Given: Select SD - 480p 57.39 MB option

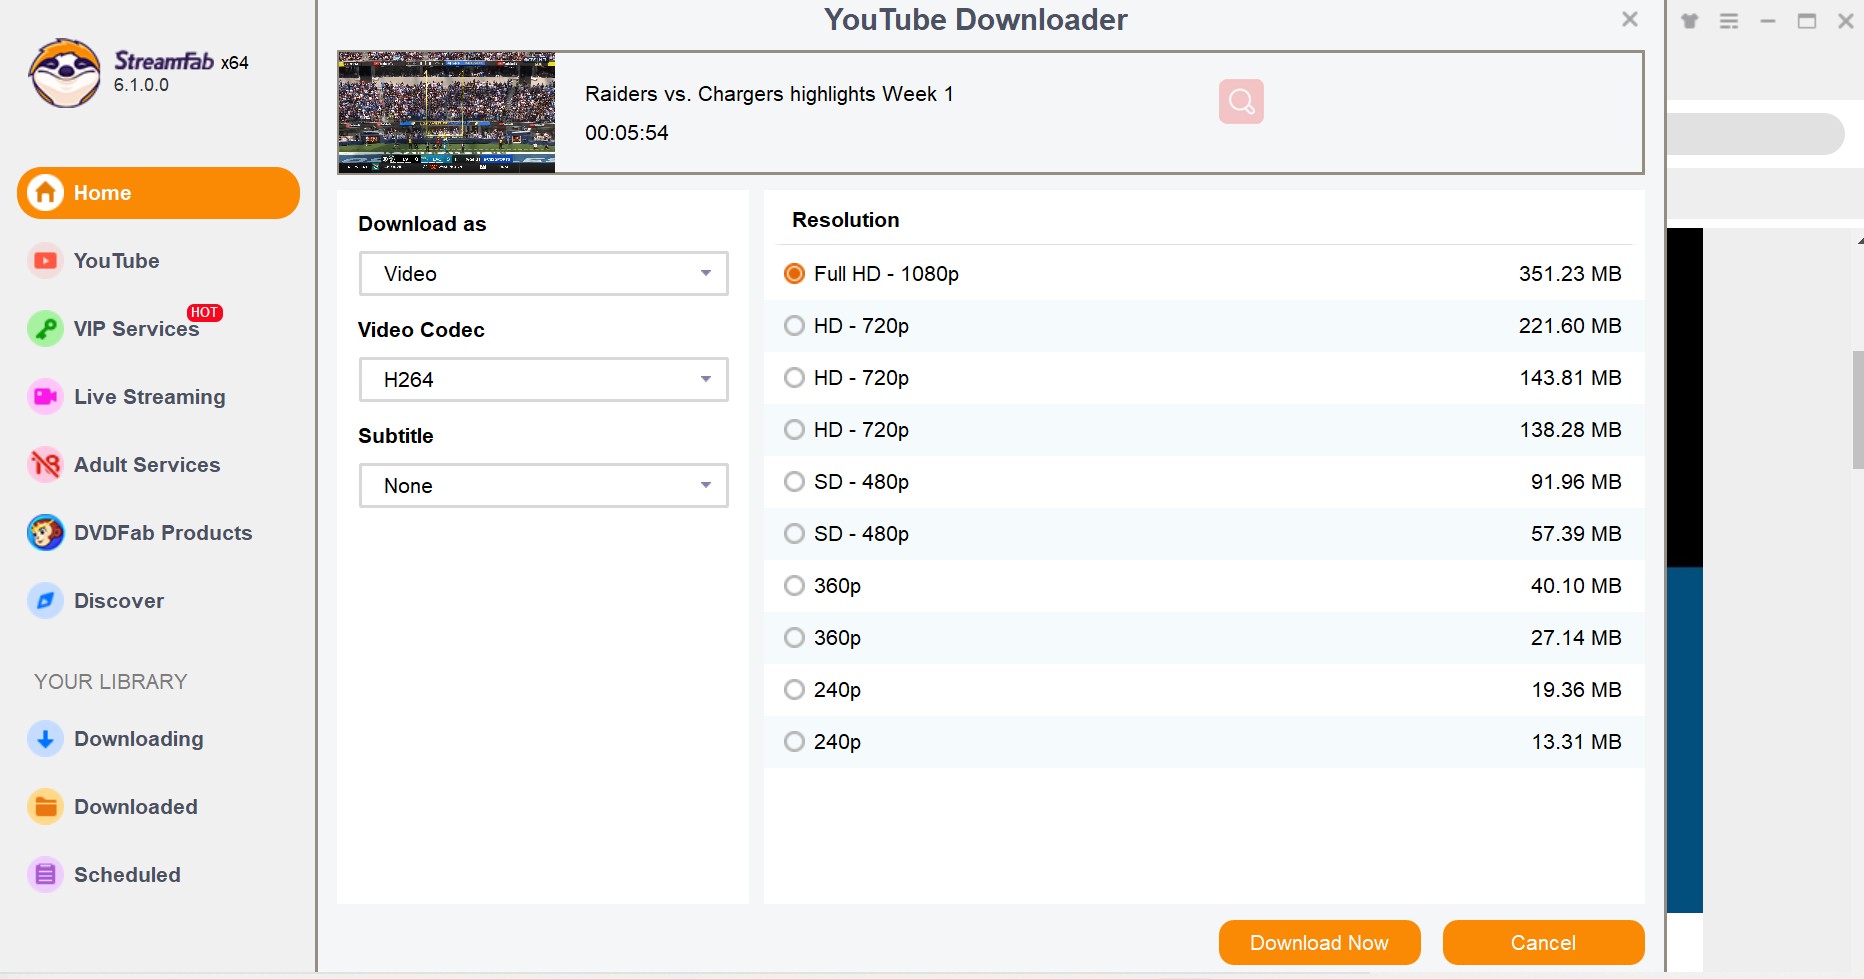Looking at the screenshot, I should (x=1204, y=534).
